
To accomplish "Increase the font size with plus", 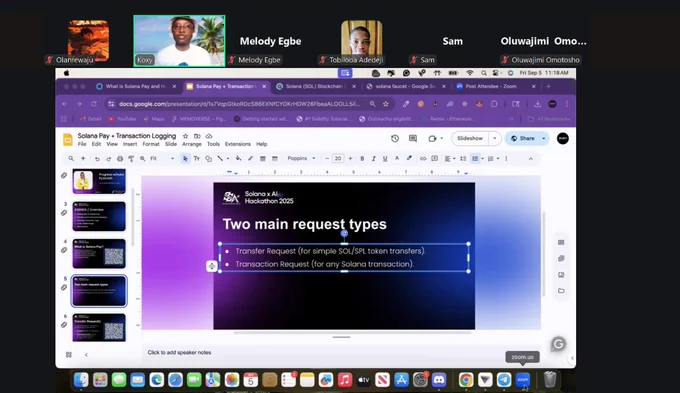I will click(350, 159).
